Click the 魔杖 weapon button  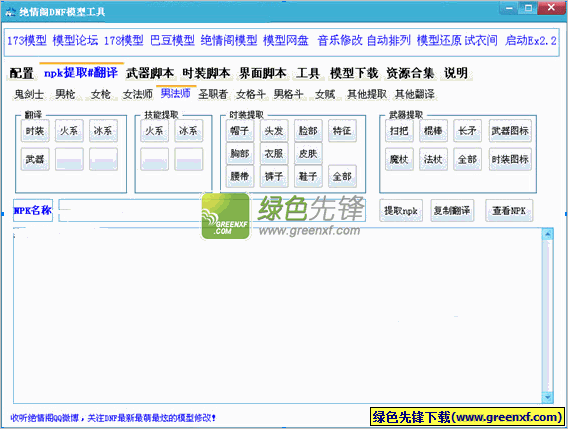tap(399, 159)
